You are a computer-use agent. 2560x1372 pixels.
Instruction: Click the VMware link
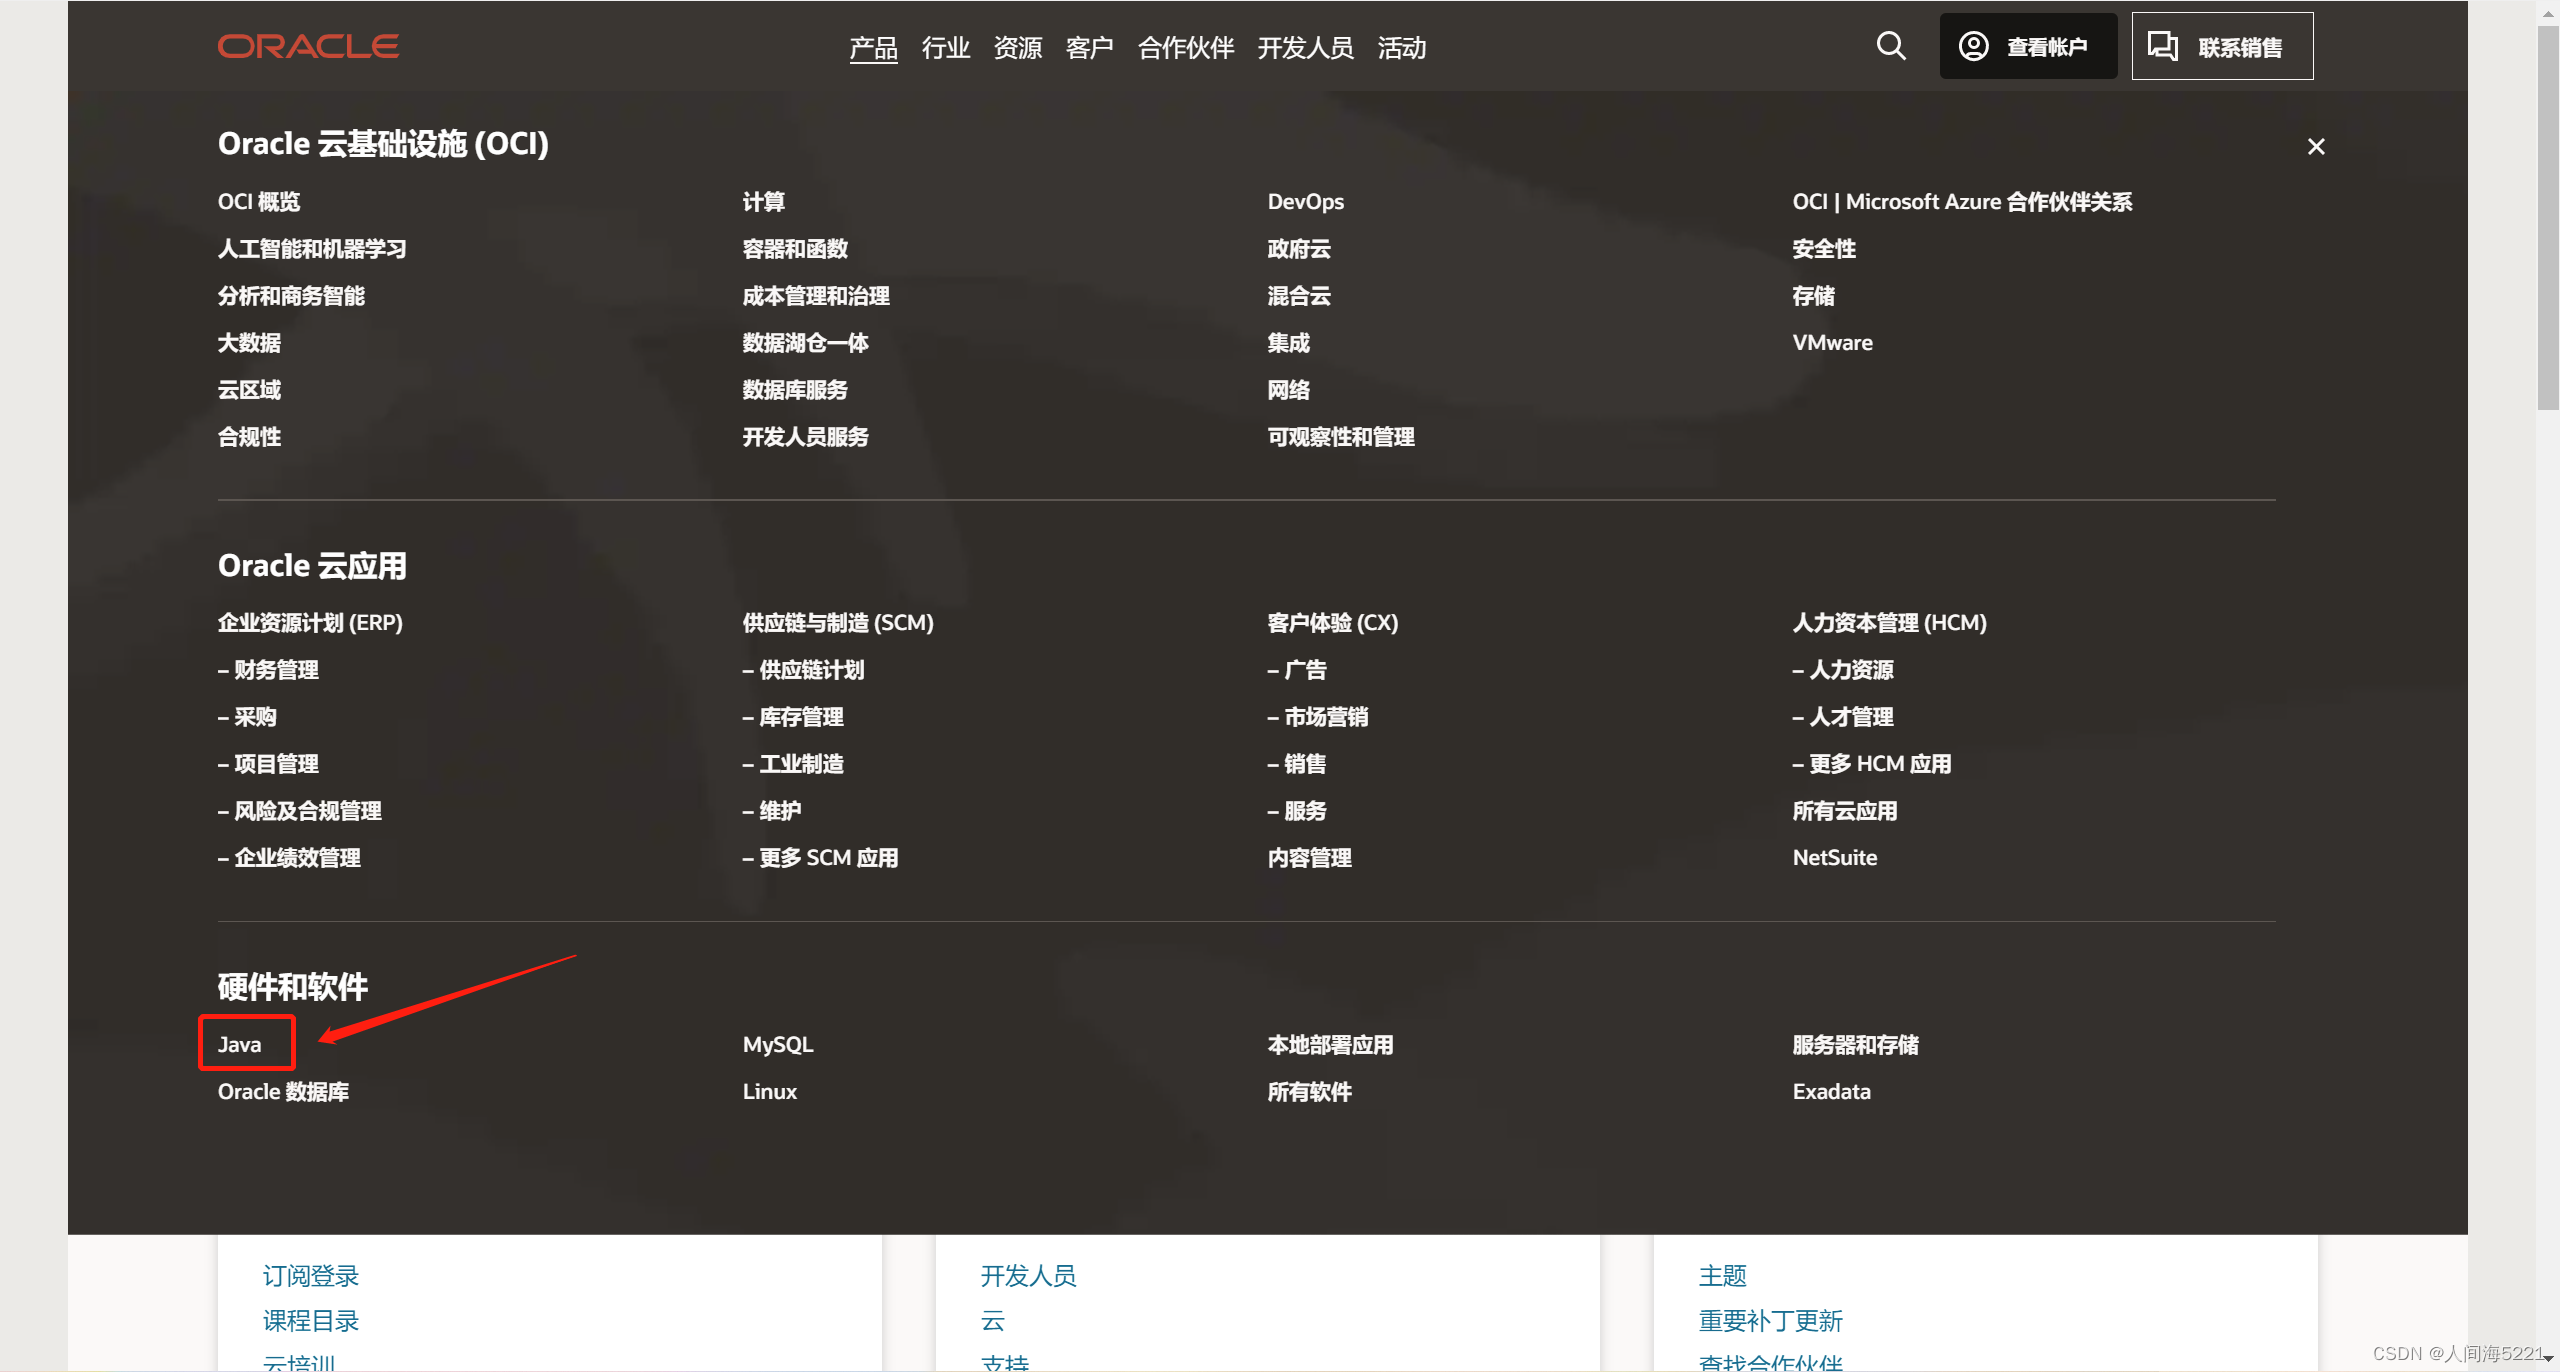coord(1832,342)
